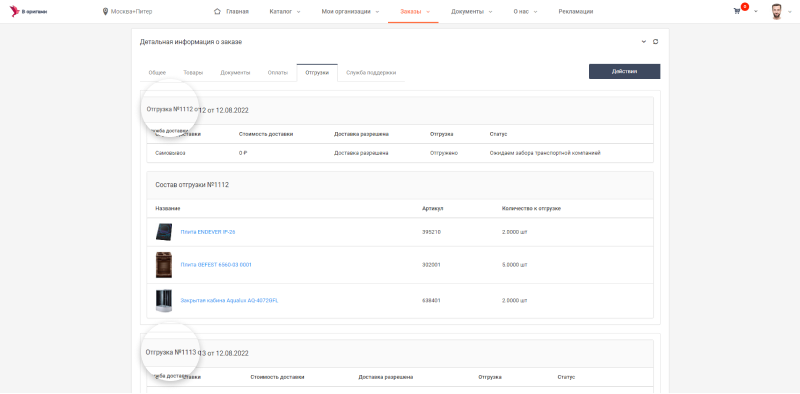Click the Количество к отгрузке column header
800x394 pixels.
pos(532,208)
